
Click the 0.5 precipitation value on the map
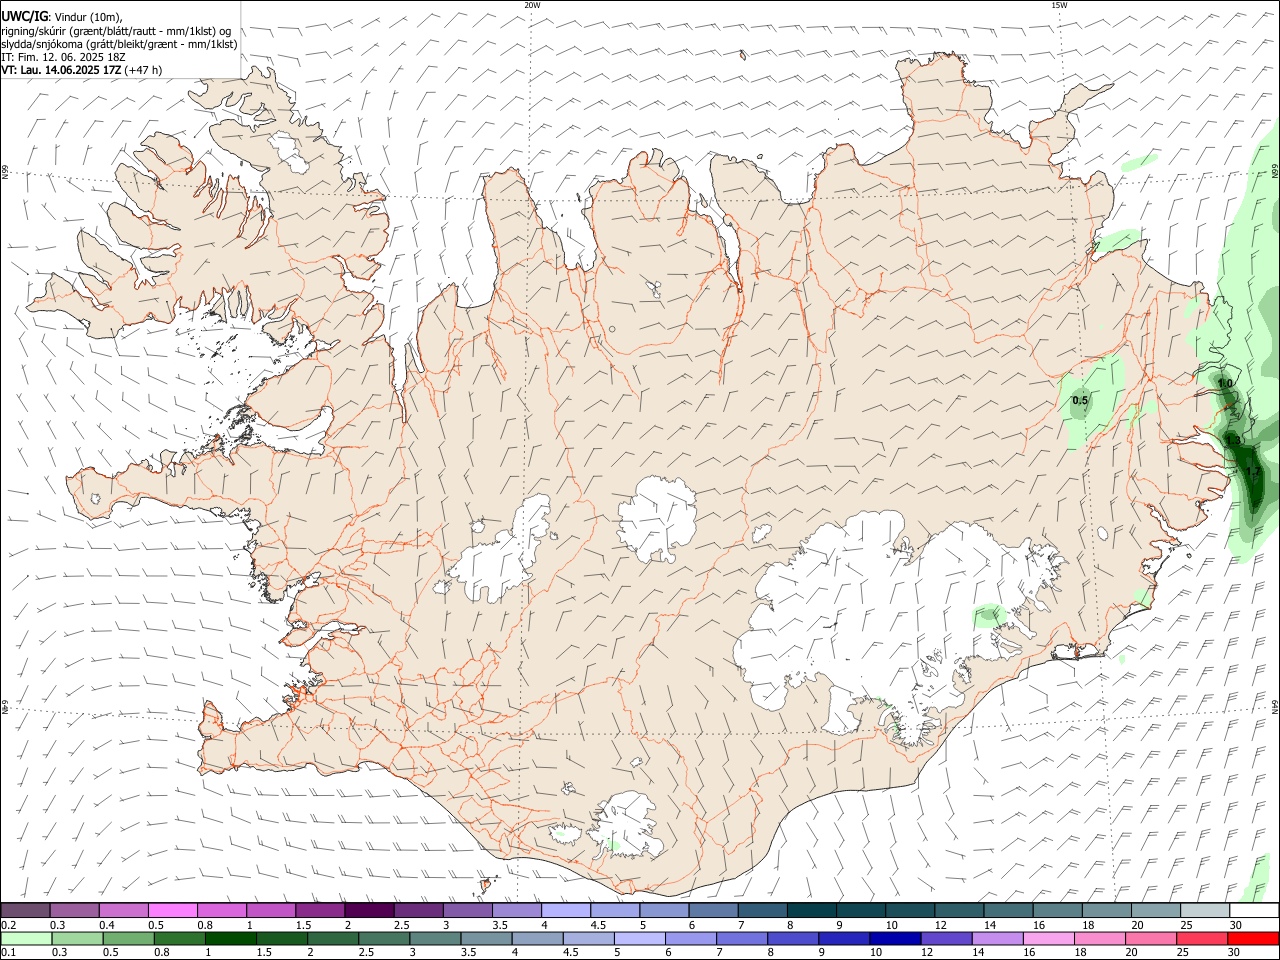1080,401
